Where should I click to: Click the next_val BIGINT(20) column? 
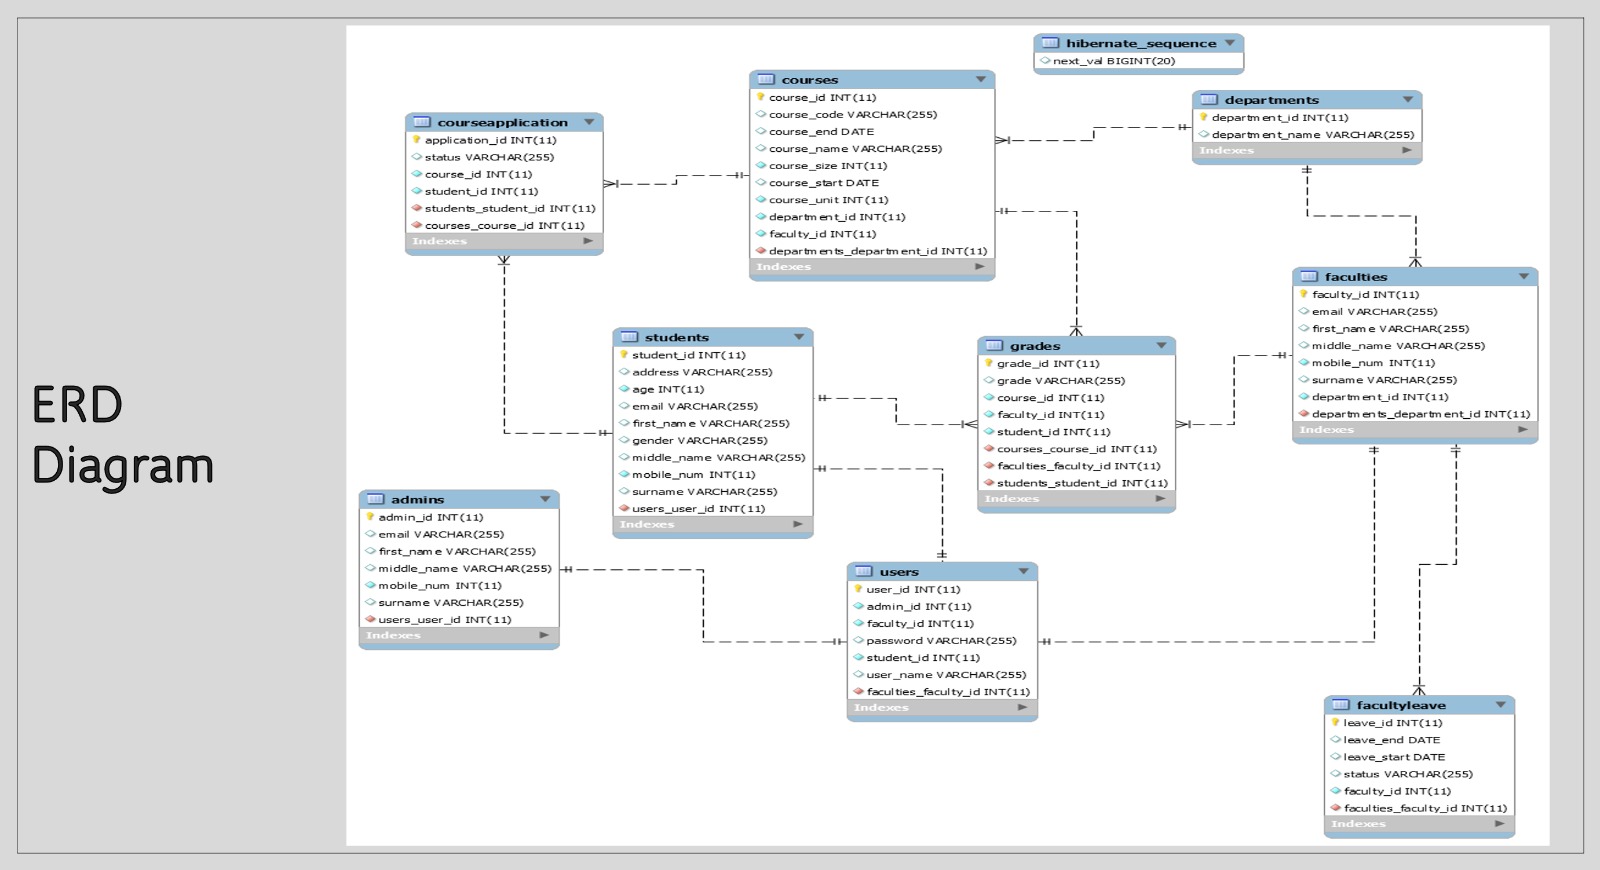click(1113, 61)
